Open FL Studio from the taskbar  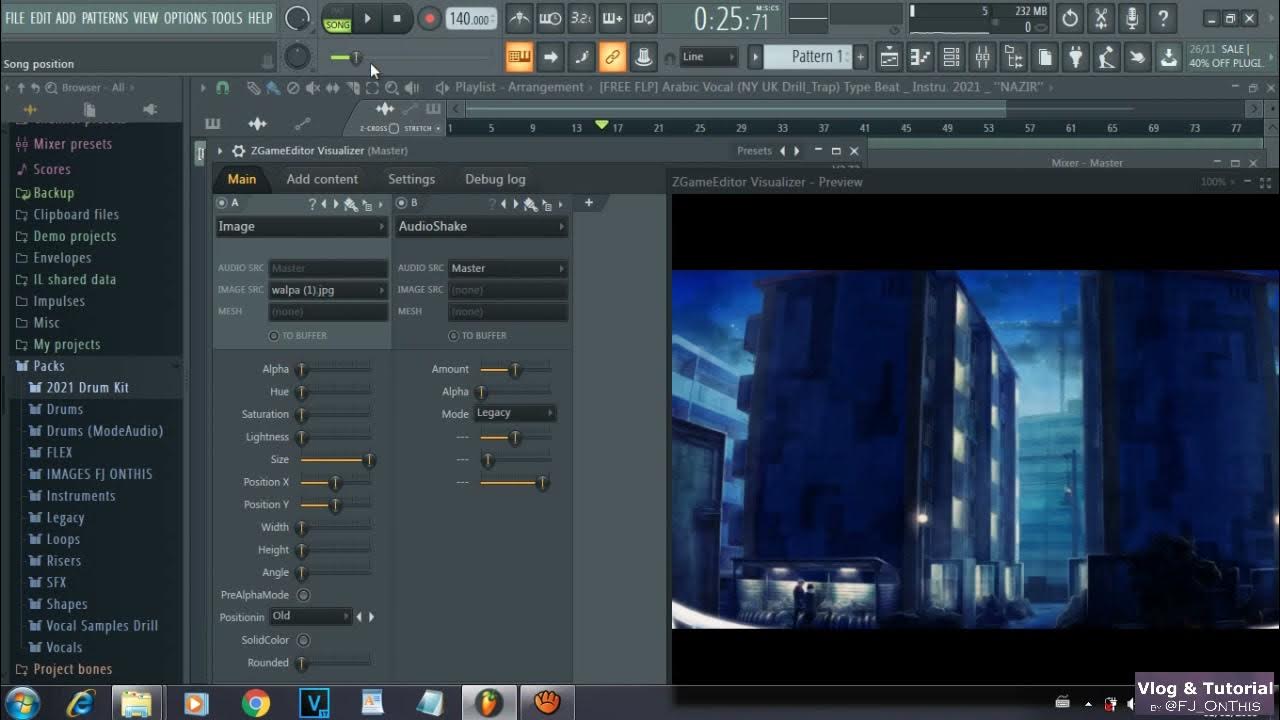(488, 703)
